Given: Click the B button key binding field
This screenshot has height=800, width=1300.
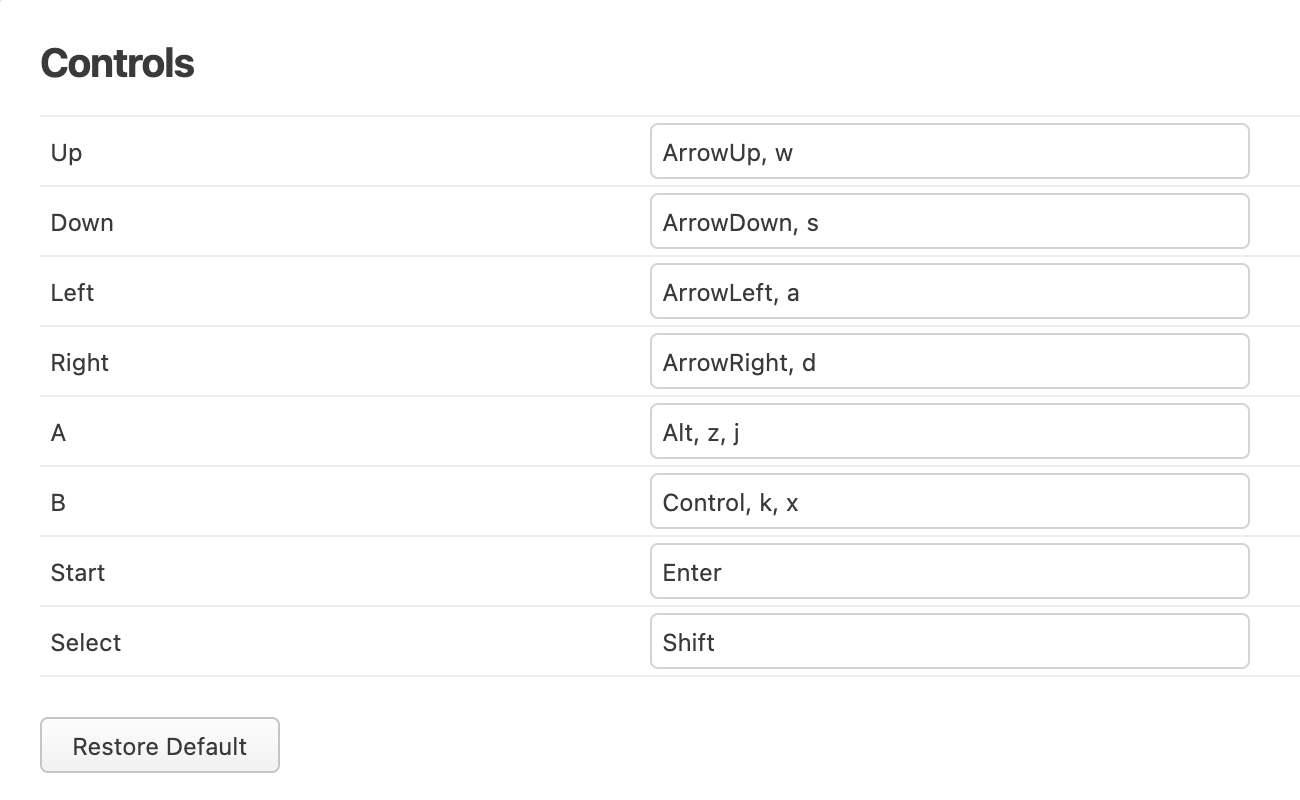Looking at the screenshot, I should (949, 502).
